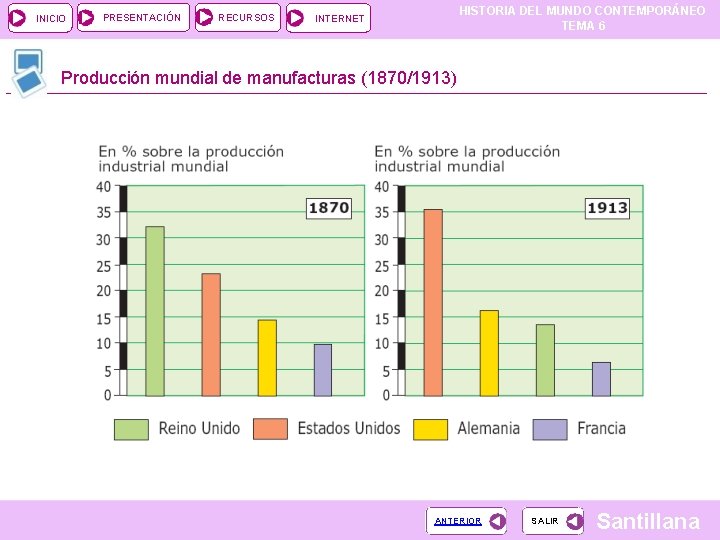Select the green Reino Unido bar in 1870 chart
The image size is (720, 540).
point(155,311)
